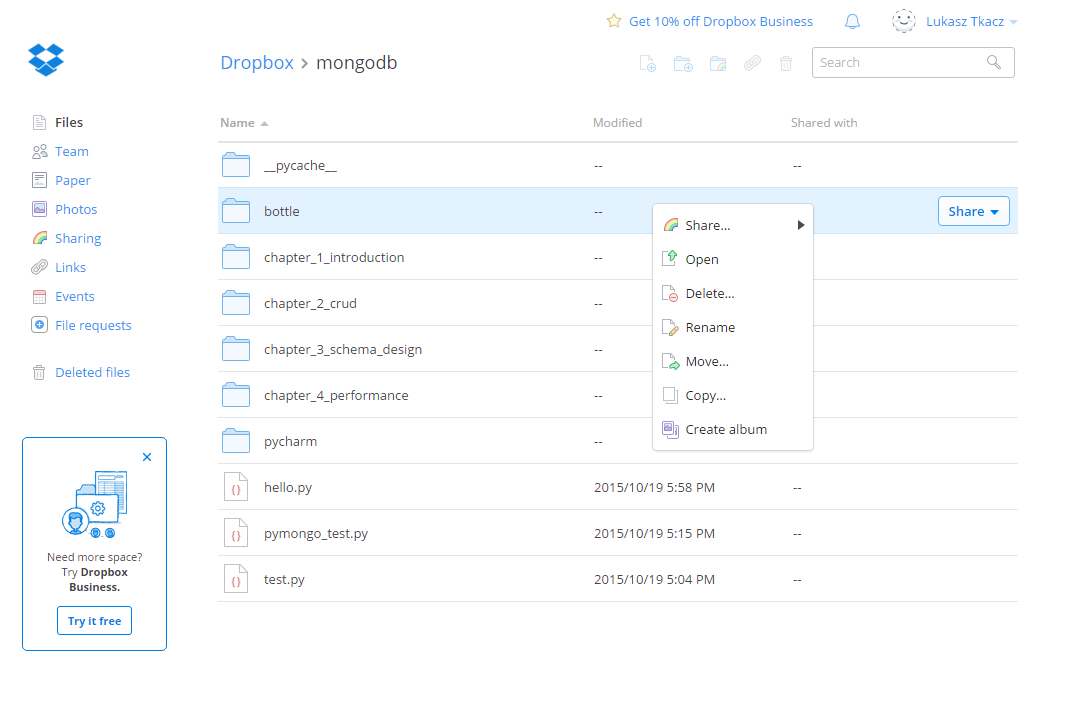Click the mongodb breadcrumb title

357,63
